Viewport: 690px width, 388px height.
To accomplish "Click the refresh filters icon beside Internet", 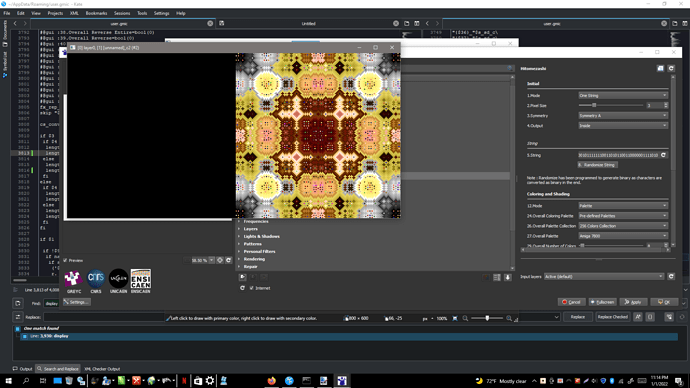I will (242, 288).
